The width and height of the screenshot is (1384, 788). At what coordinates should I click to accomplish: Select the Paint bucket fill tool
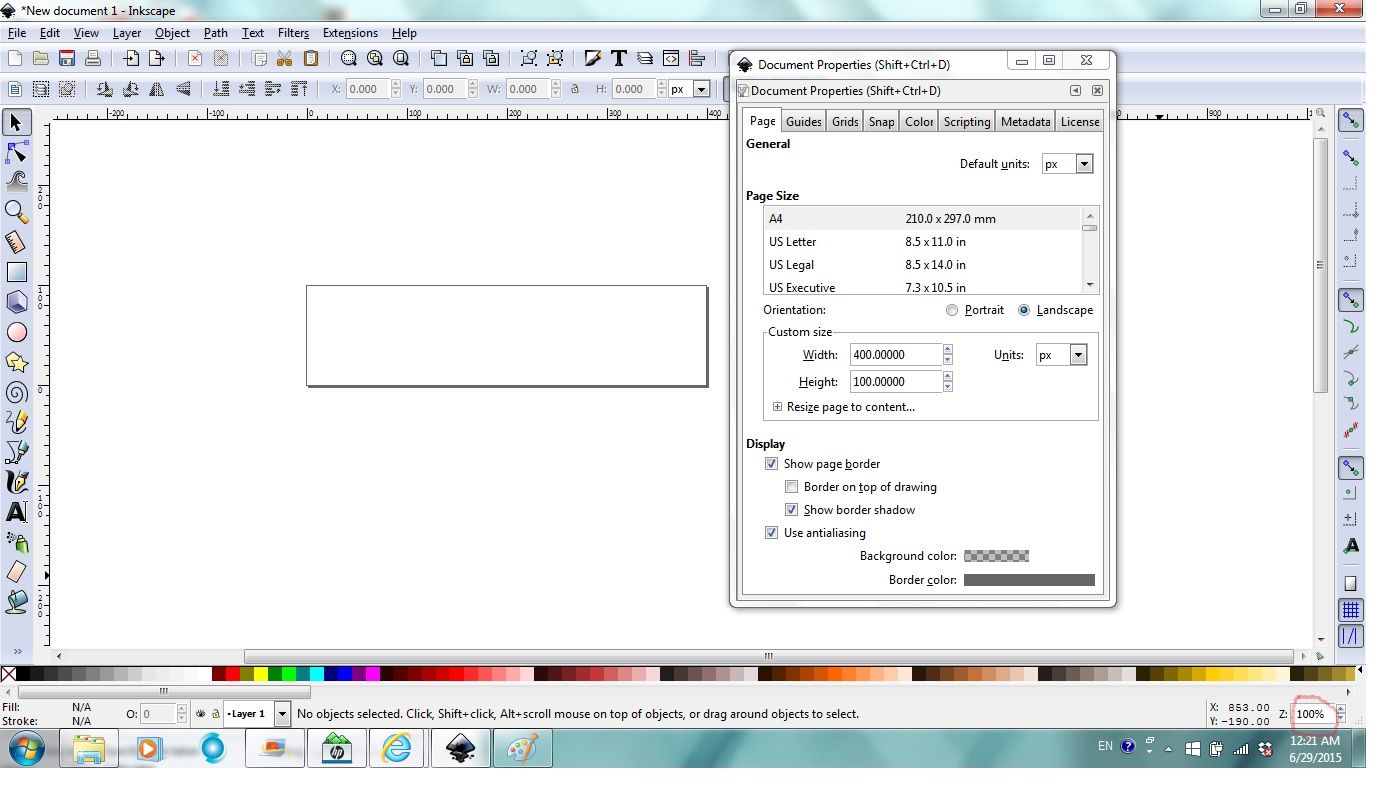17,602
